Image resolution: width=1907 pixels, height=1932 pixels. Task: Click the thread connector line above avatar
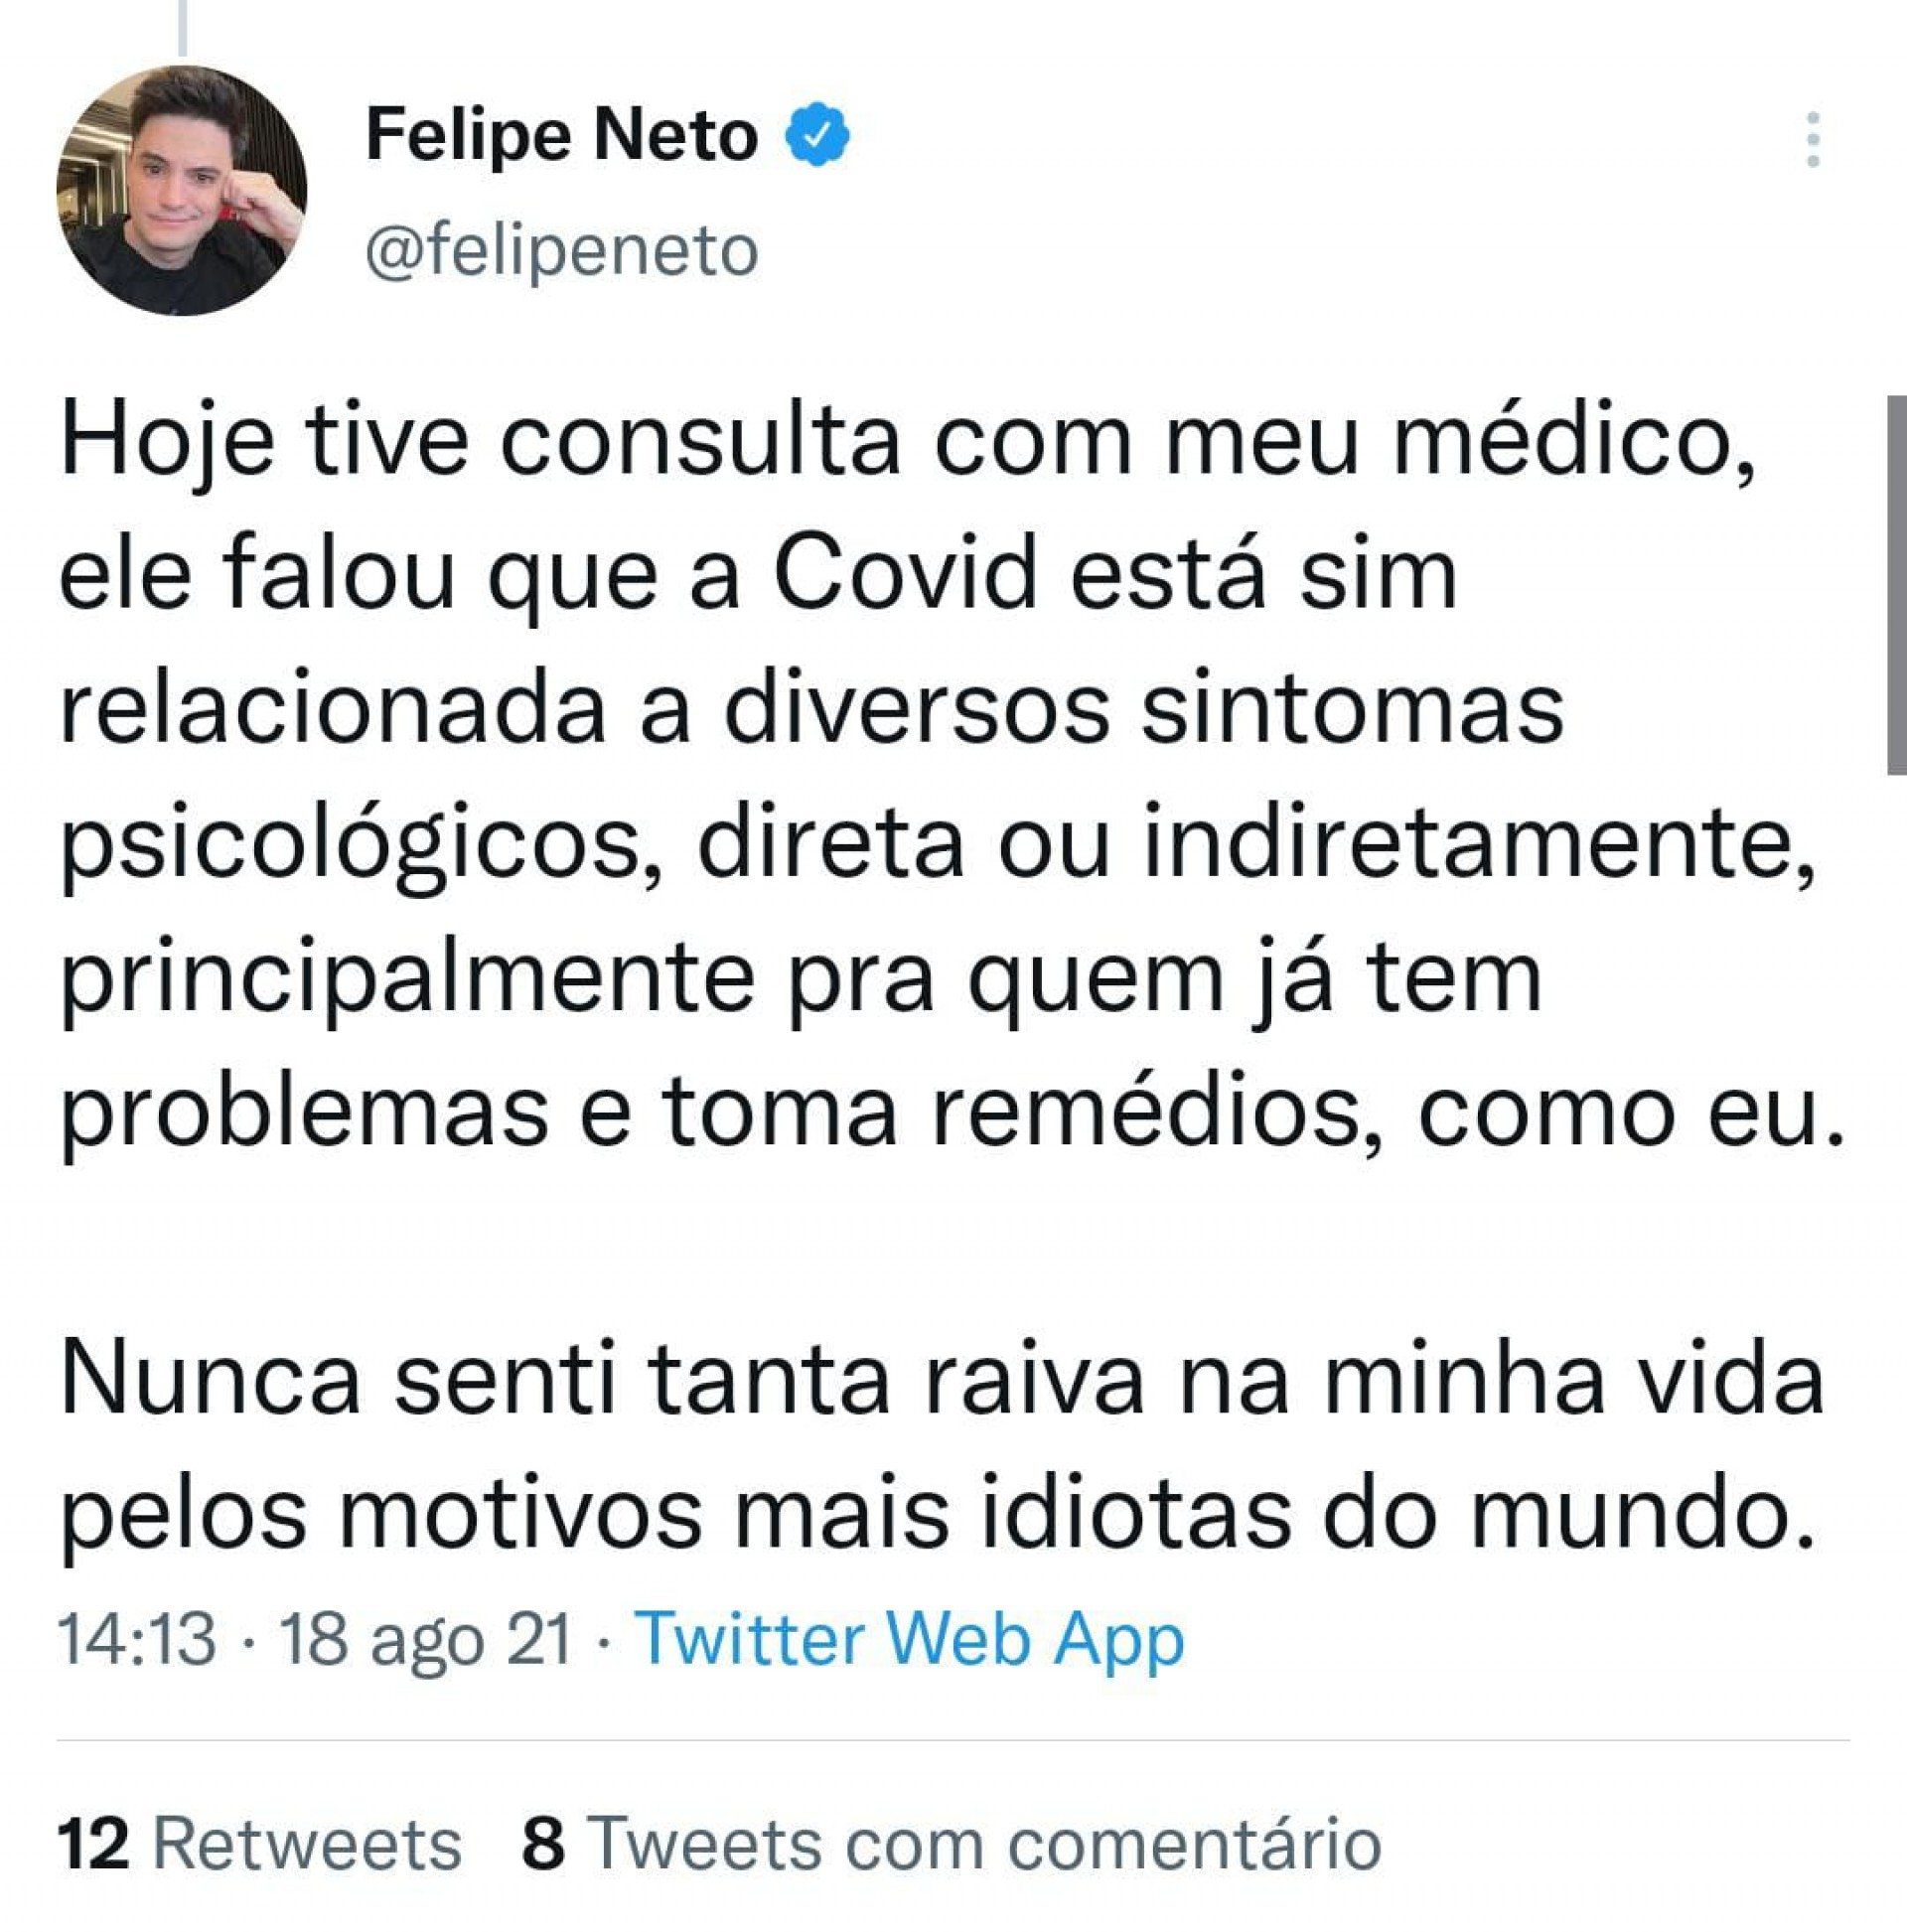click(182, 27)
